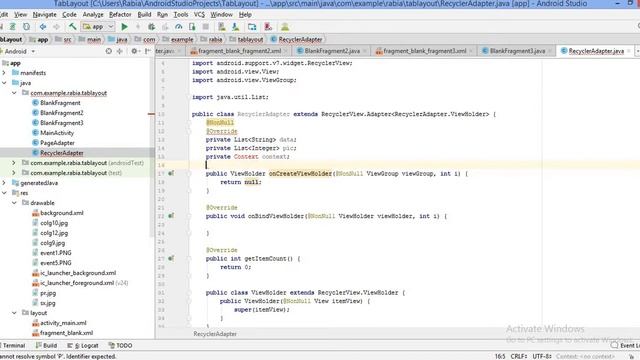Run the app with the green play icon
Screen dimensions: 640x360
click(124, 27)
